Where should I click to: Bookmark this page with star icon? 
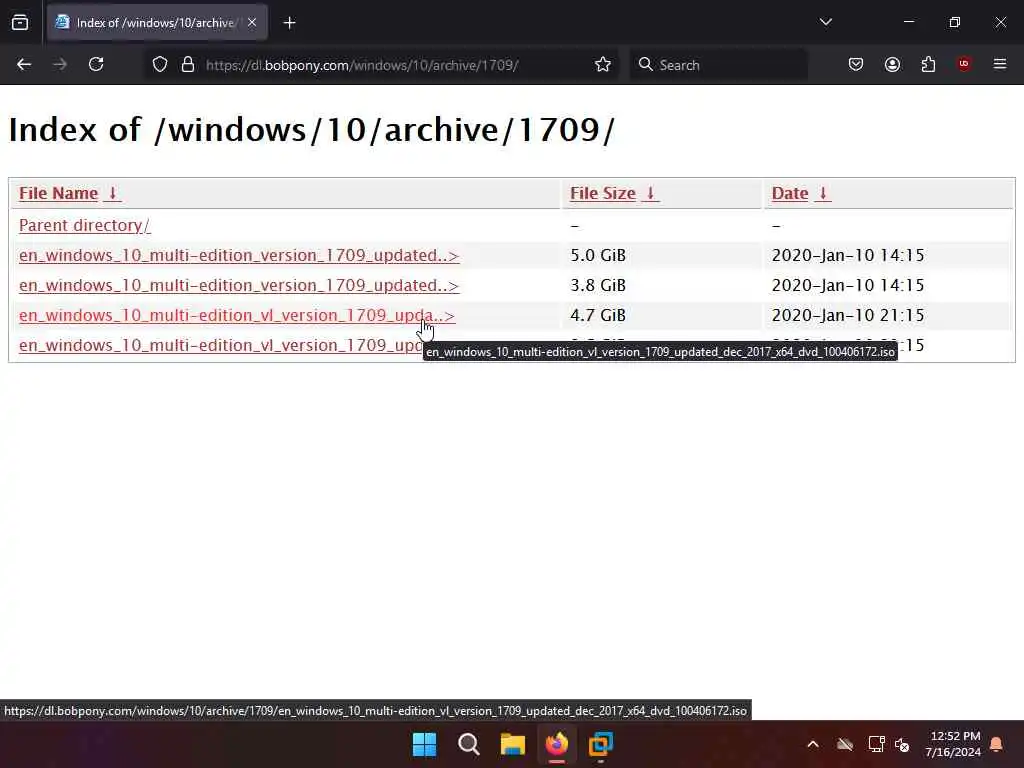coord(603,64)
